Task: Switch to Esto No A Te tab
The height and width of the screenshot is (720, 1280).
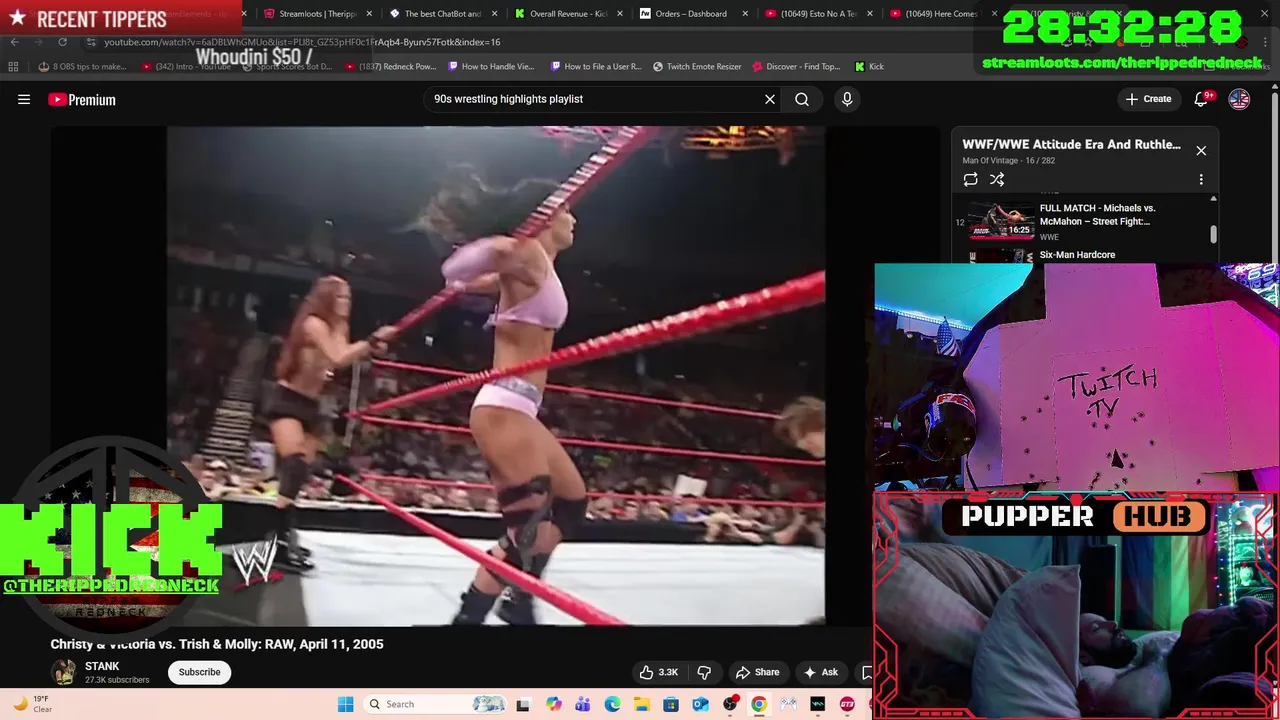Action: coord(812,14)
